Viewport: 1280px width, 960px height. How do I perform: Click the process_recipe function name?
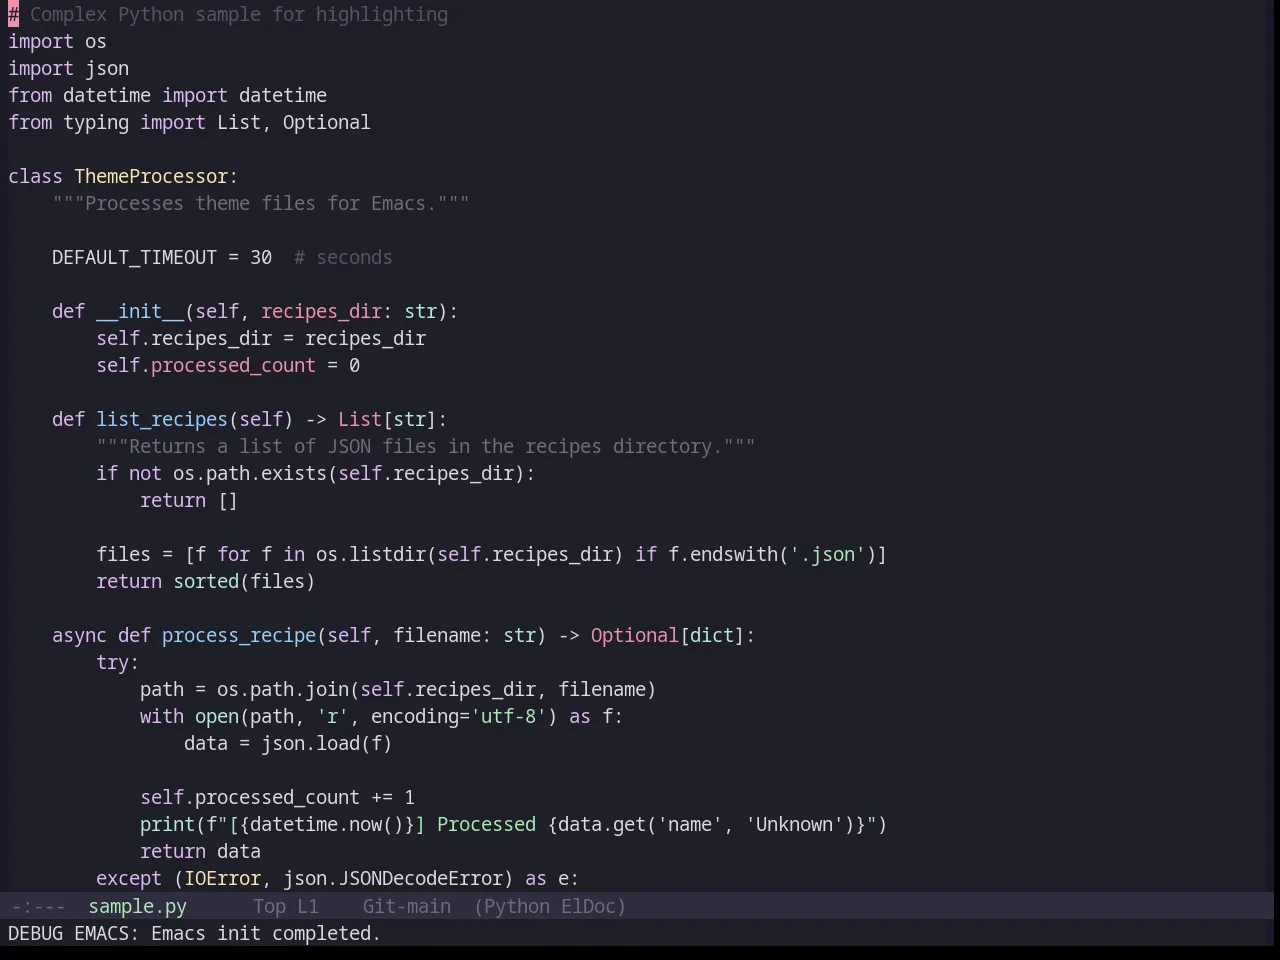pos(239,635)
